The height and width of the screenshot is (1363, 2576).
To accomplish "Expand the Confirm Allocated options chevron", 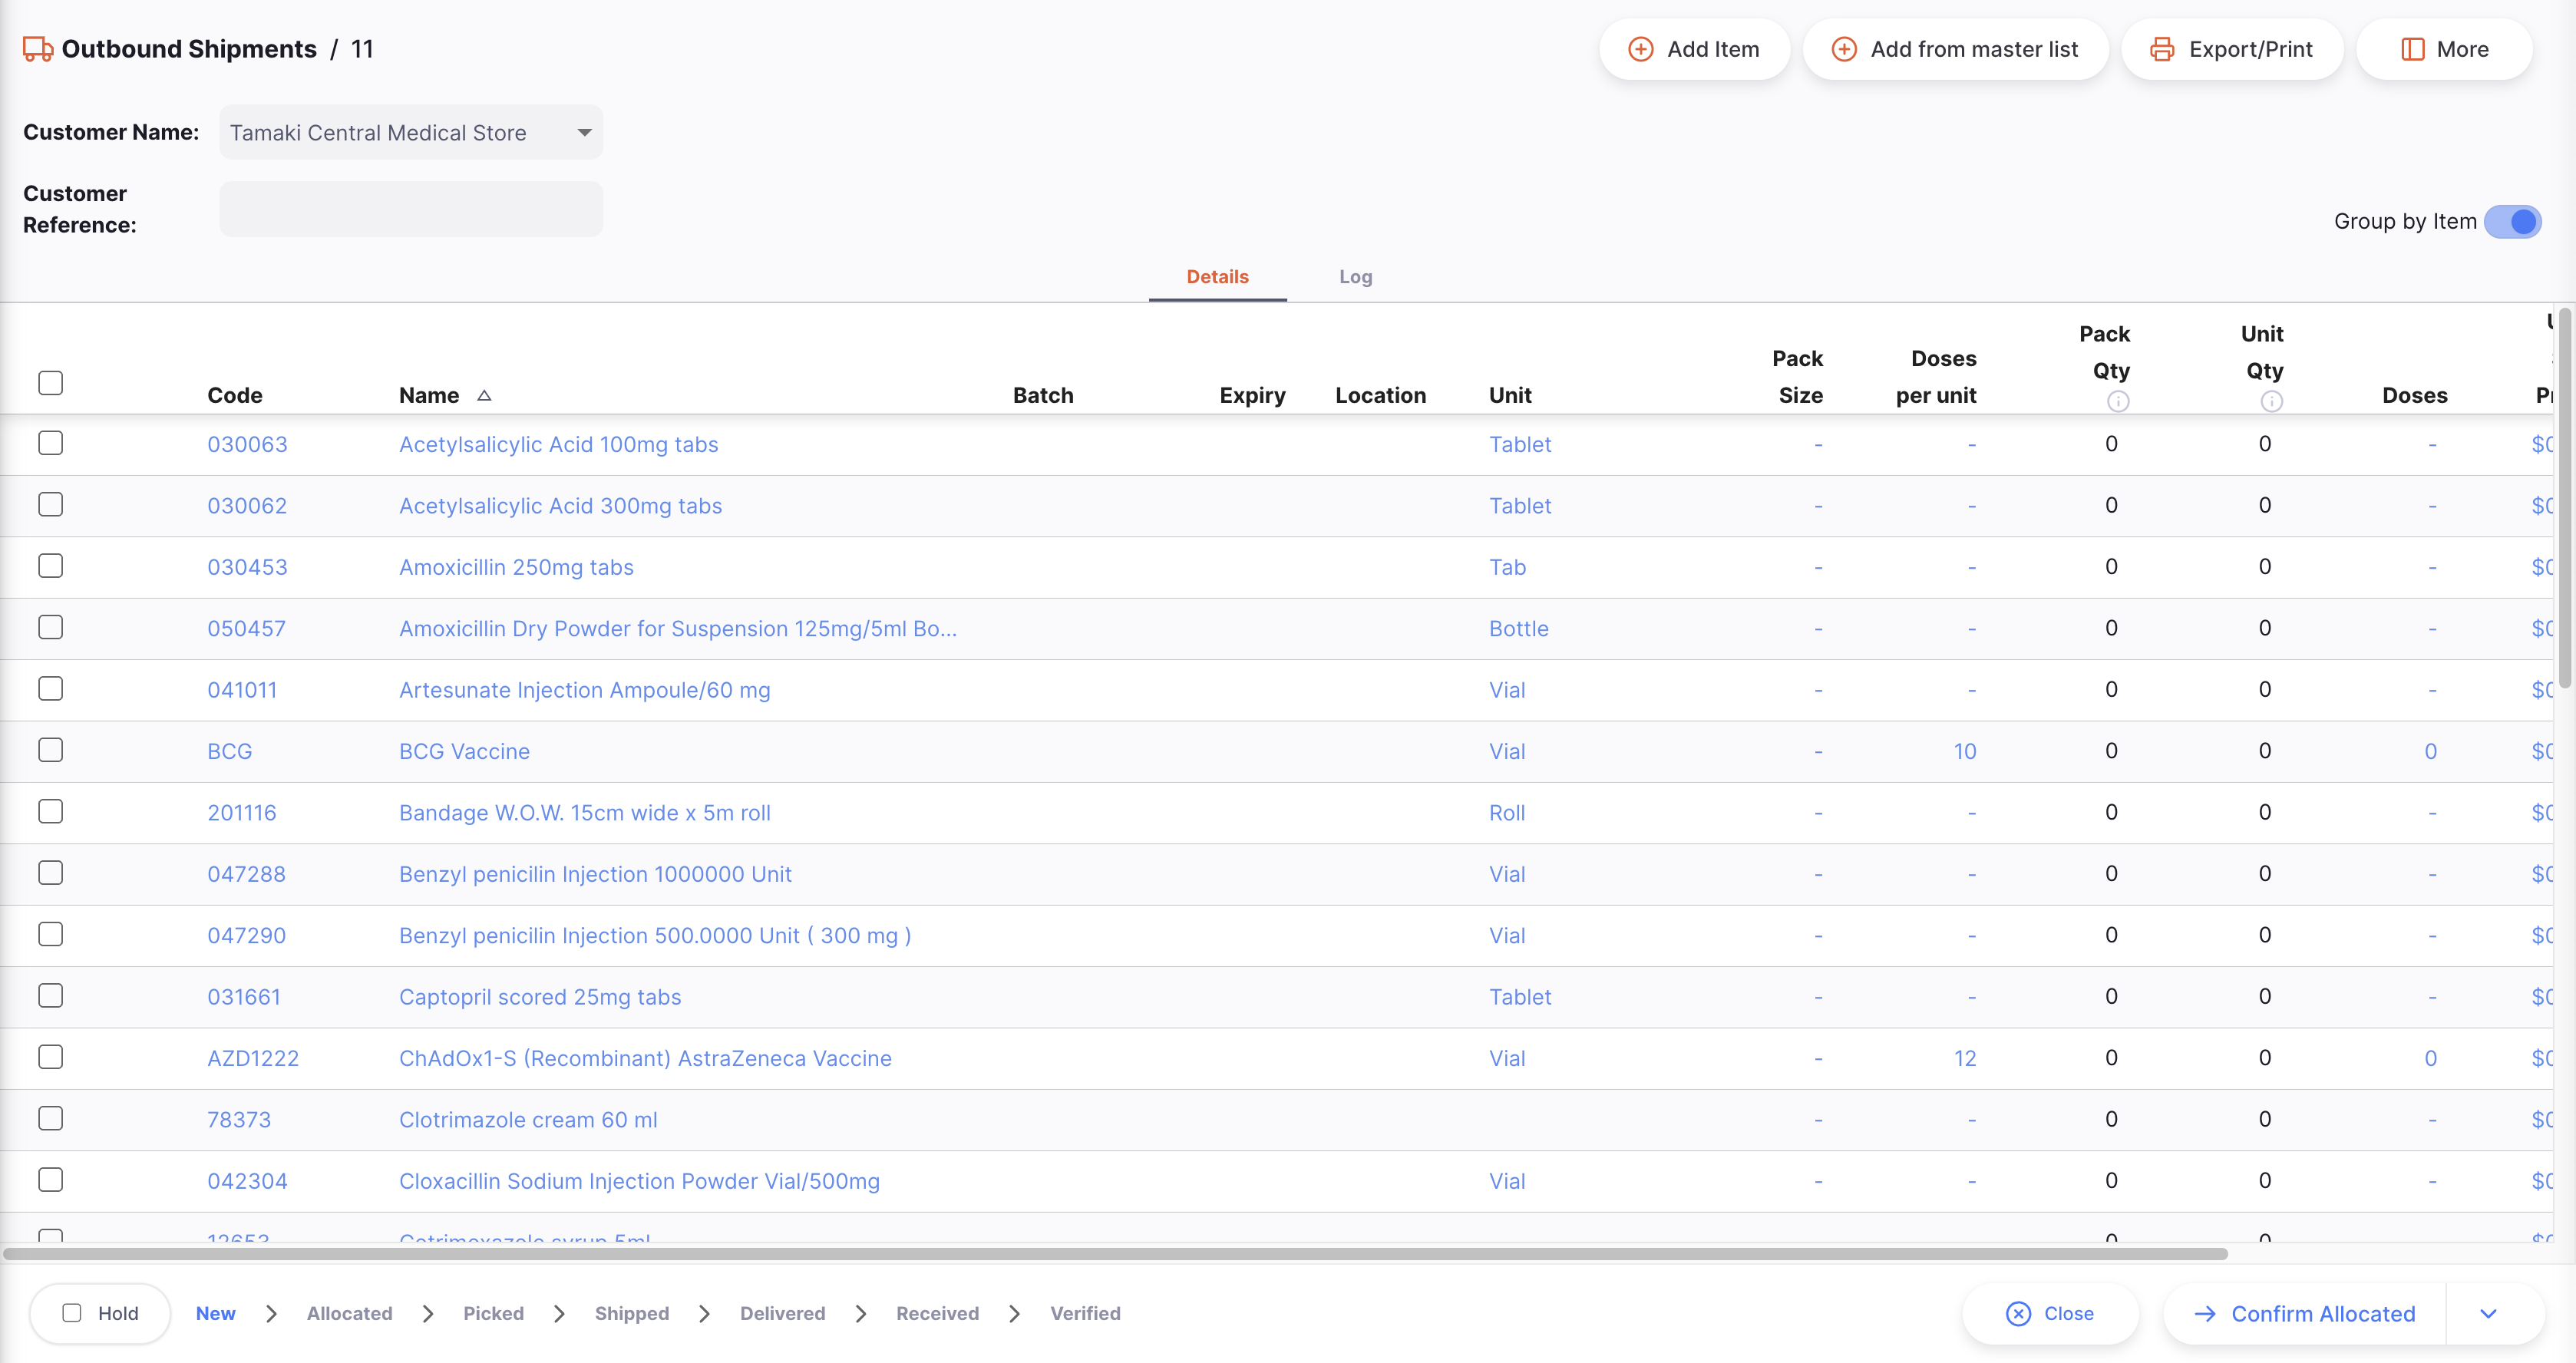I will pos(2488,1313).
